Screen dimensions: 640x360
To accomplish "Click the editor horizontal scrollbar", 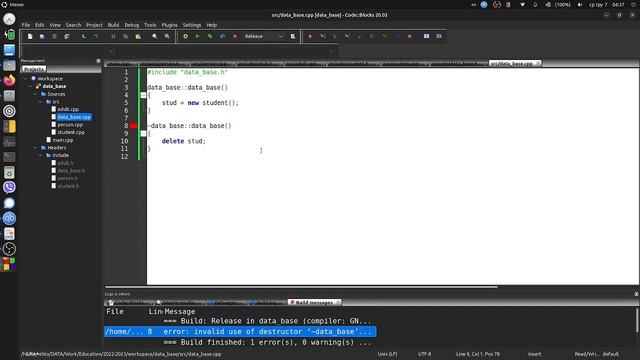I will point(301,287).
